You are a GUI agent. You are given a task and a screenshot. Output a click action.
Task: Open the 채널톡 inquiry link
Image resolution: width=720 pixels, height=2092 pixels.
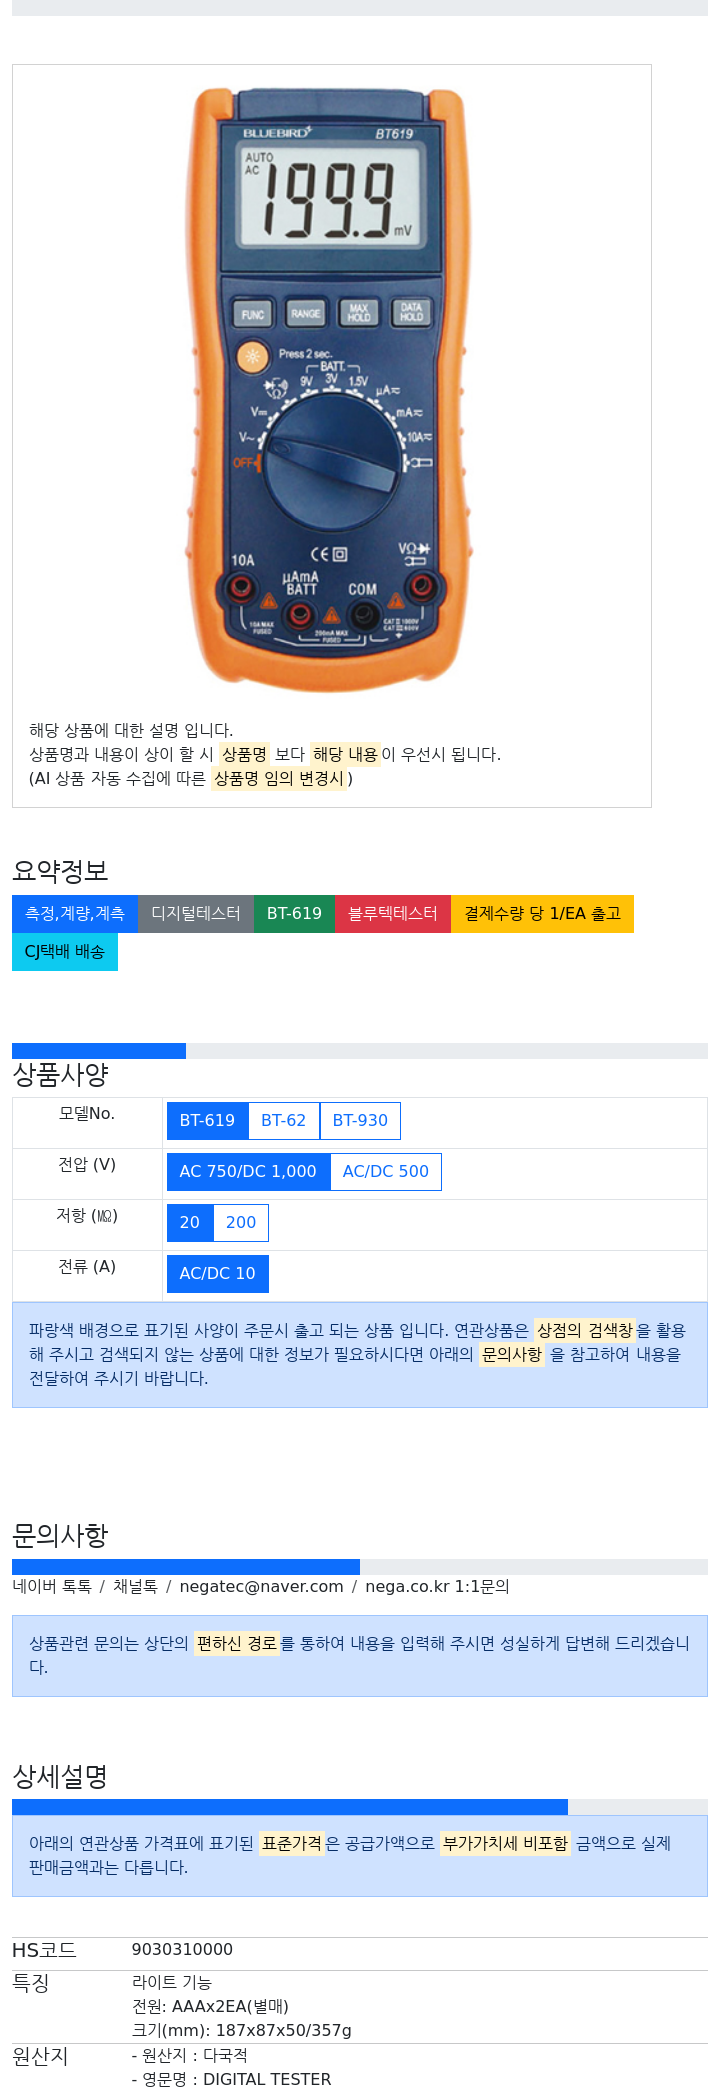coord(135,1586)
